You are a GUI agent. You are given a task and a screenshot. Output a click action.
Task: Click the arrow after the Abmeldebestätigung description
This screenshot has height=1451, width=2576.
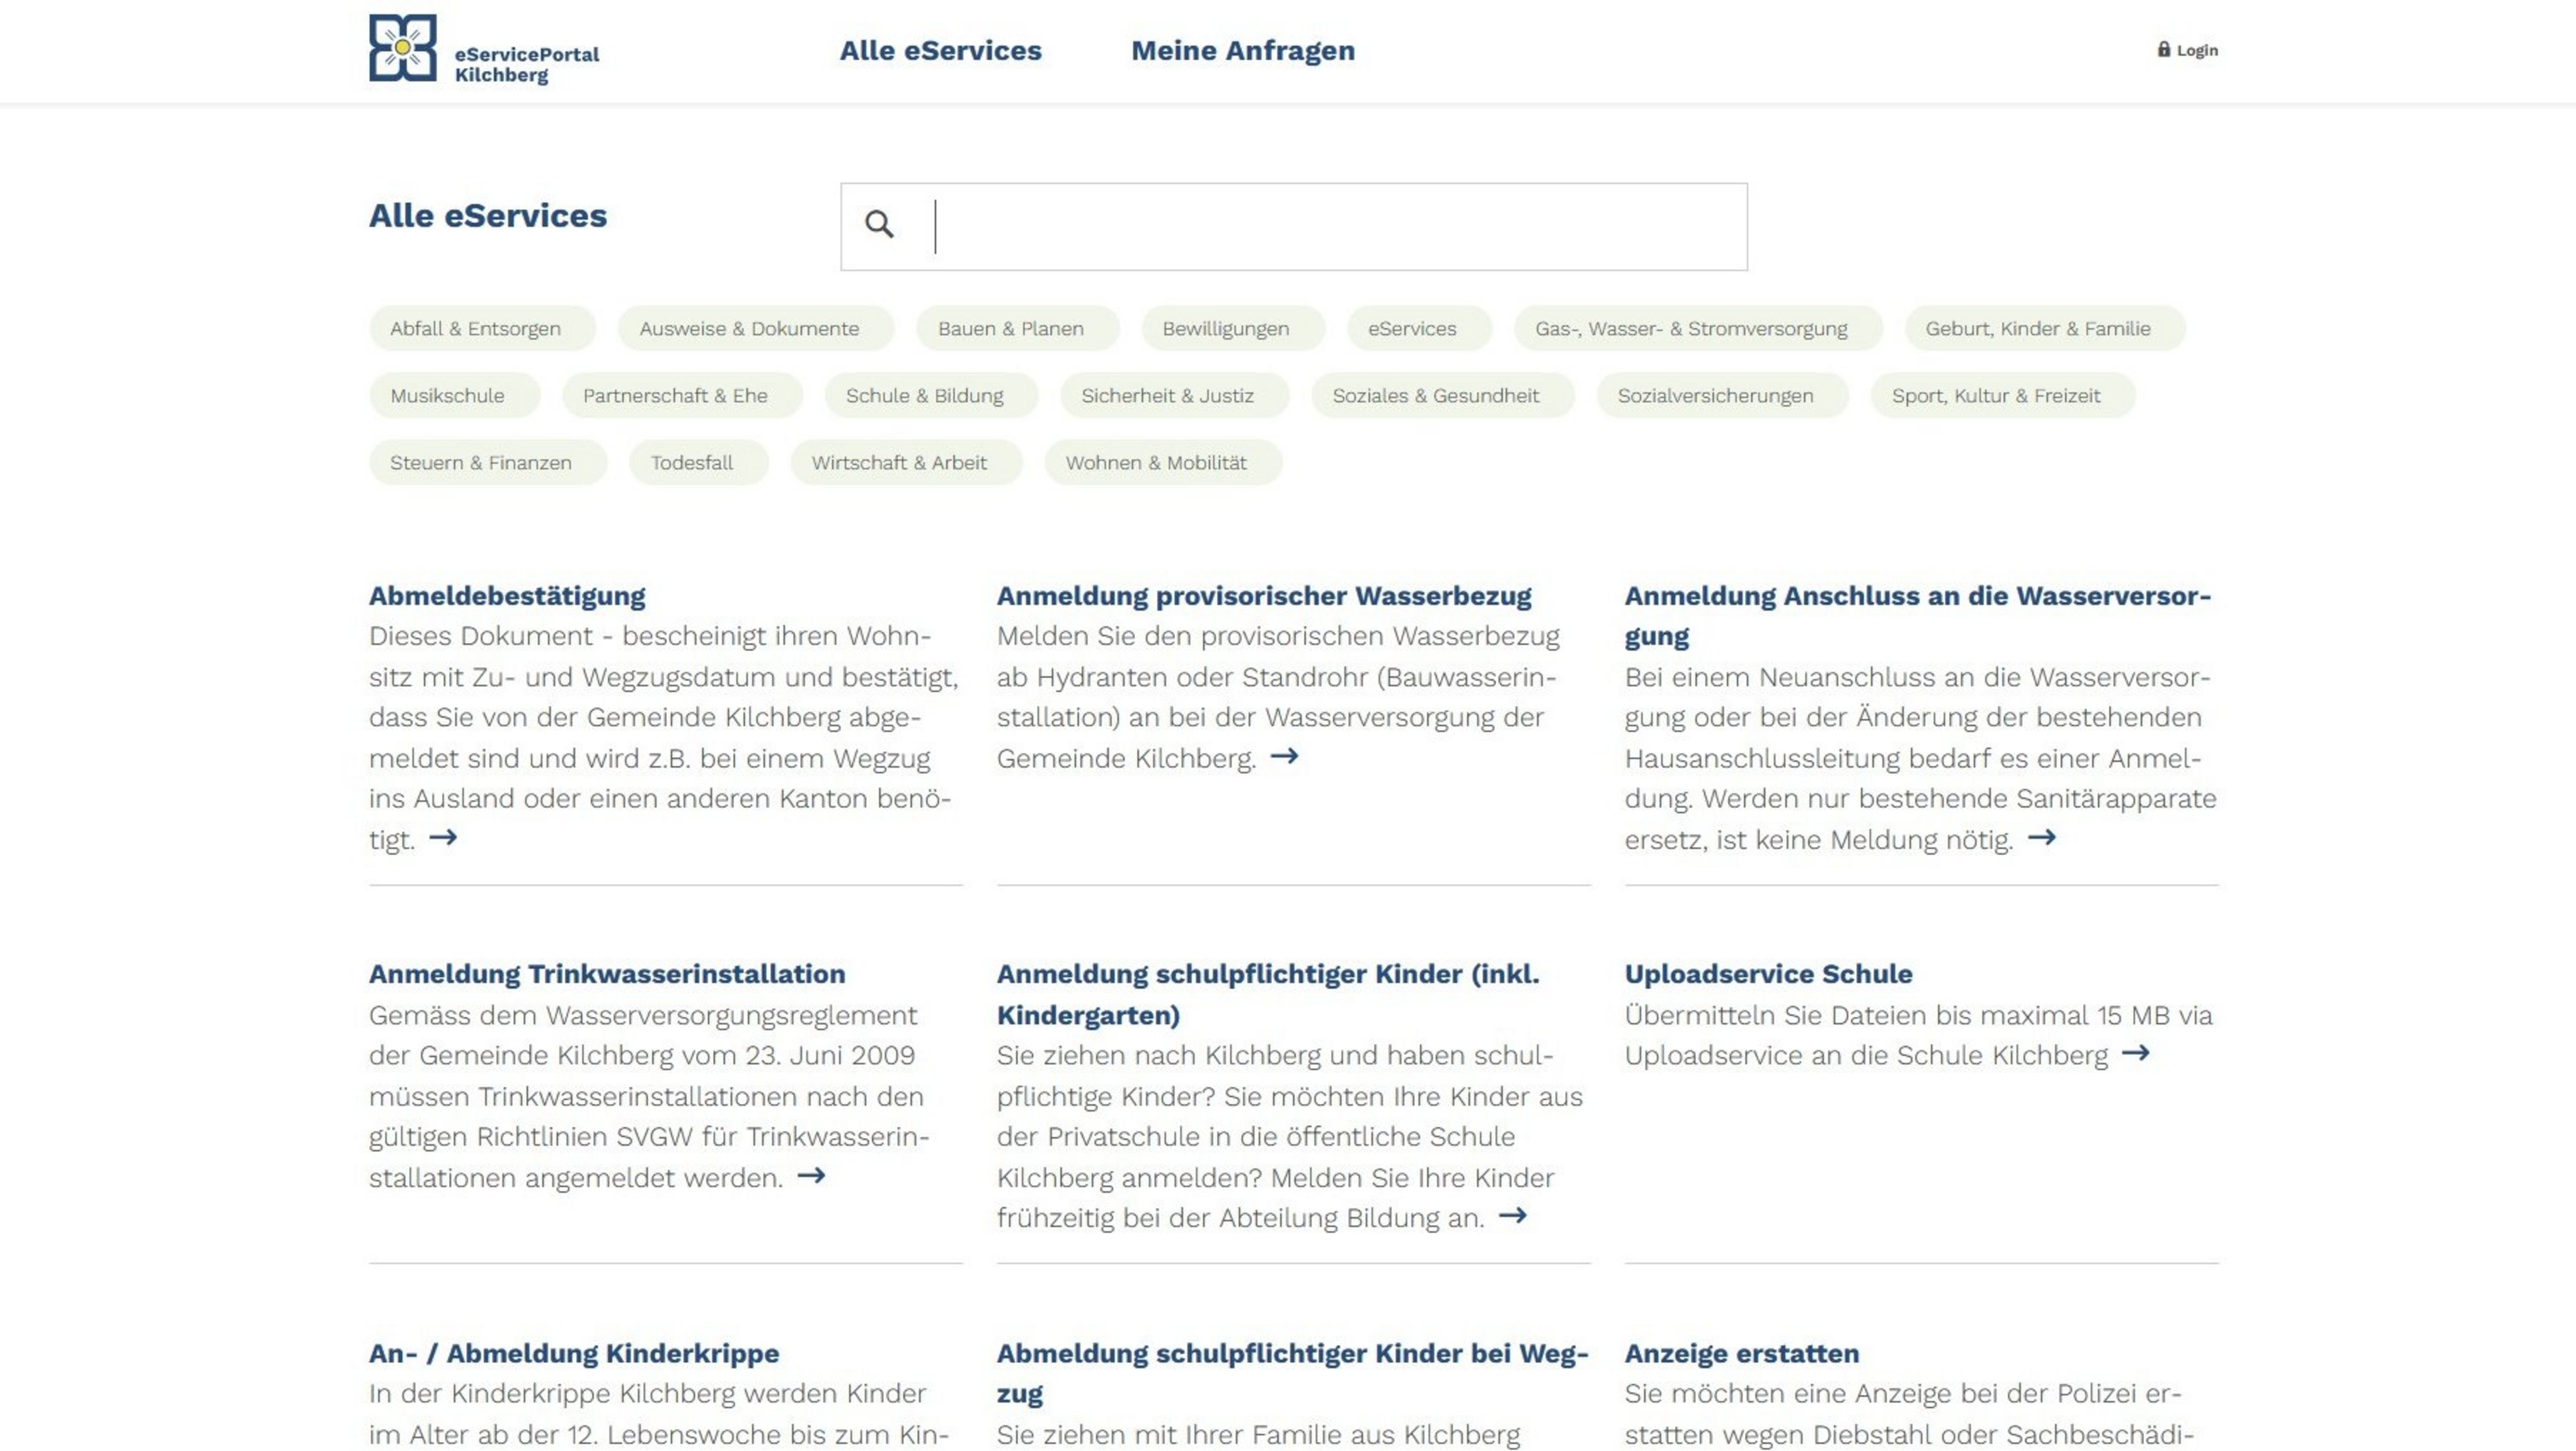click(443, 838)
